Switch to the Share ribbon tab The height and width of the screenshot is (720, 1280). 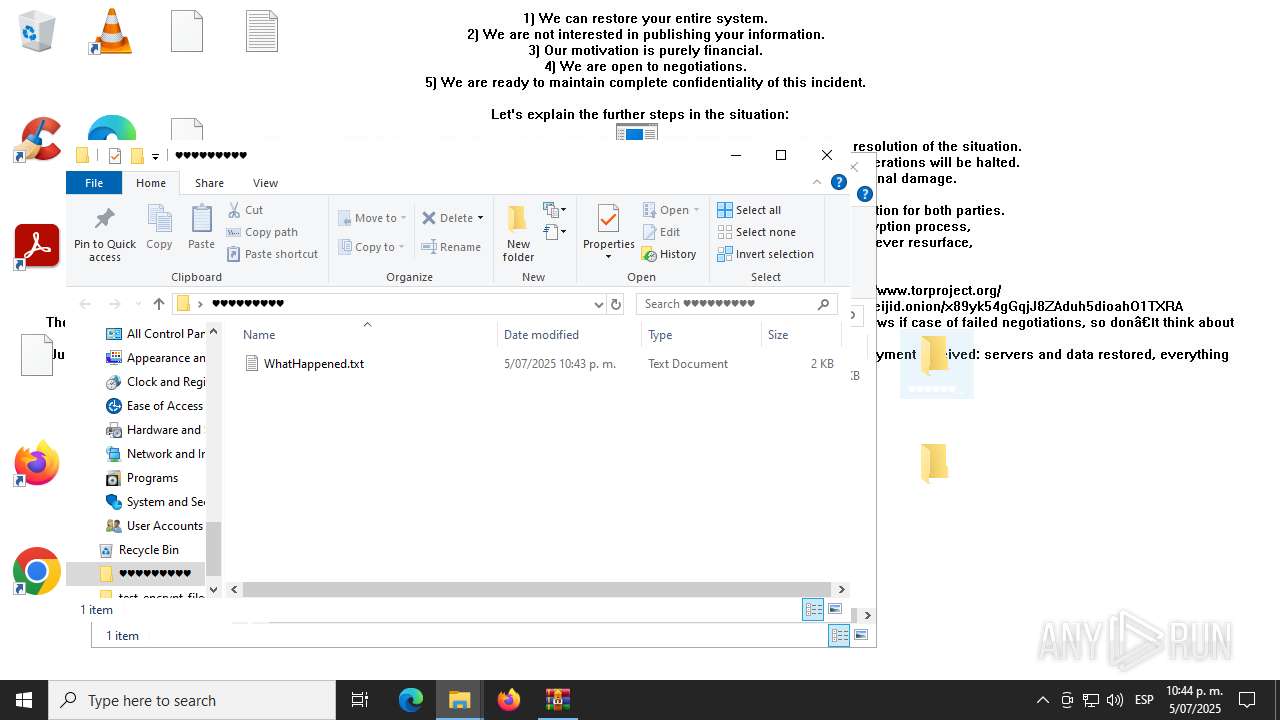(209, 183)
